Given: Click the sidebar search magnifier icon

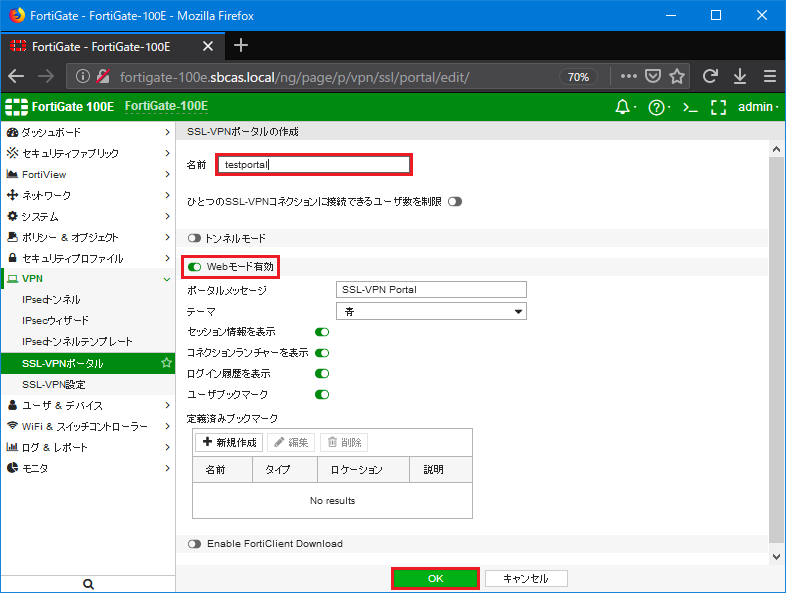Looking at the screenshot, I should point(88,584).
